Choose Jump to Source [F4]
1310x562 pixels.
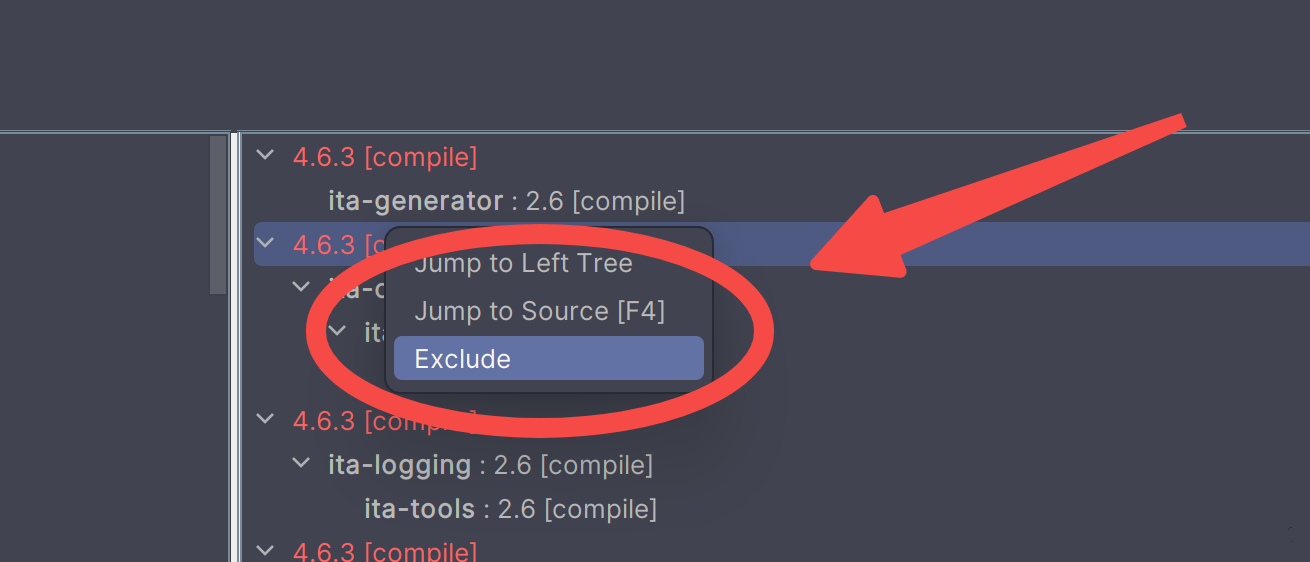[539, 311]
